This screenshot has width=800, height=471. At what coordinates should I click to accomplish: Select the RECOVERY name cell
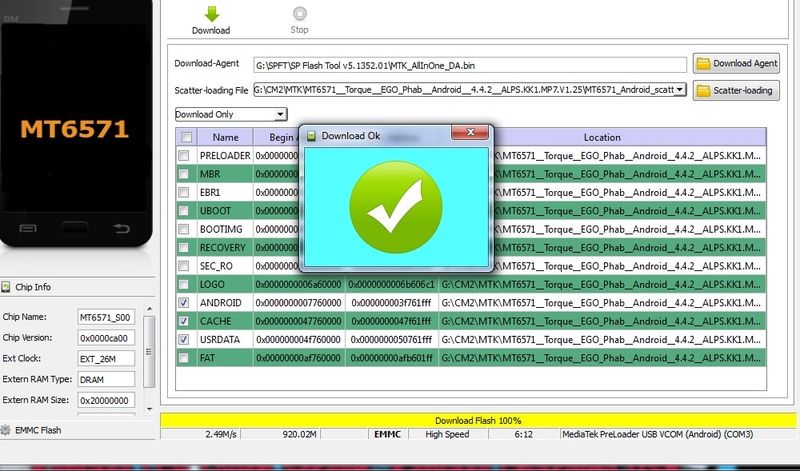(x=225, y=247)
